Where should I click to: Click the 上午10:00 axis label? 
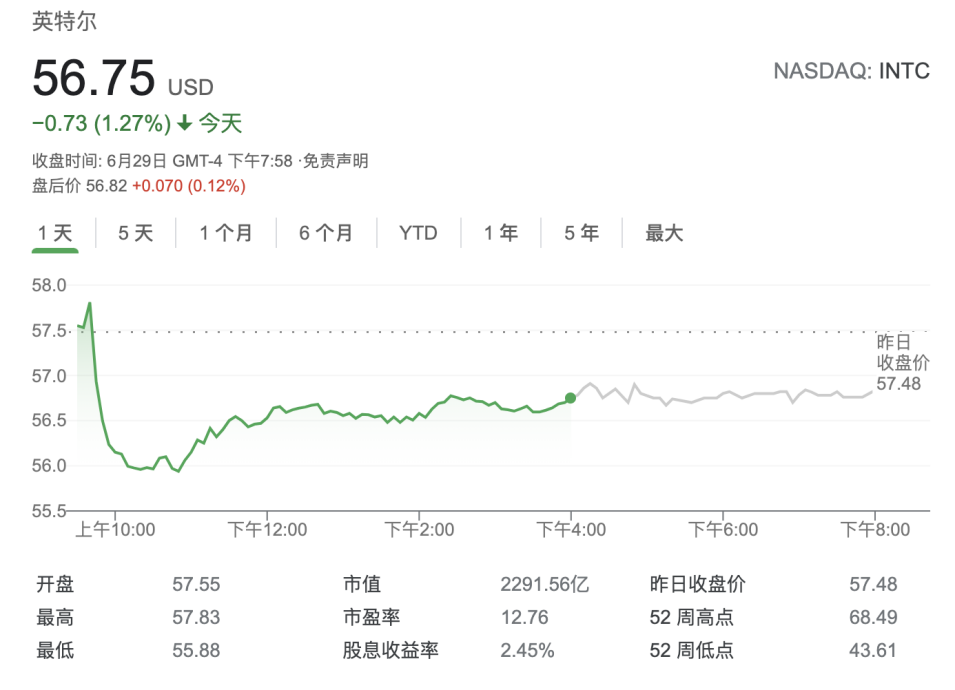115,530
